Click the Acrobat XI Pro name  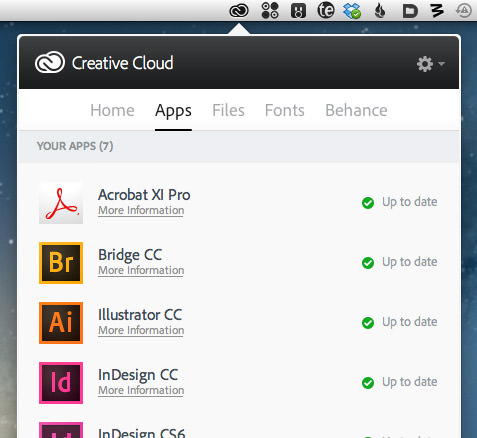(144, 195)
